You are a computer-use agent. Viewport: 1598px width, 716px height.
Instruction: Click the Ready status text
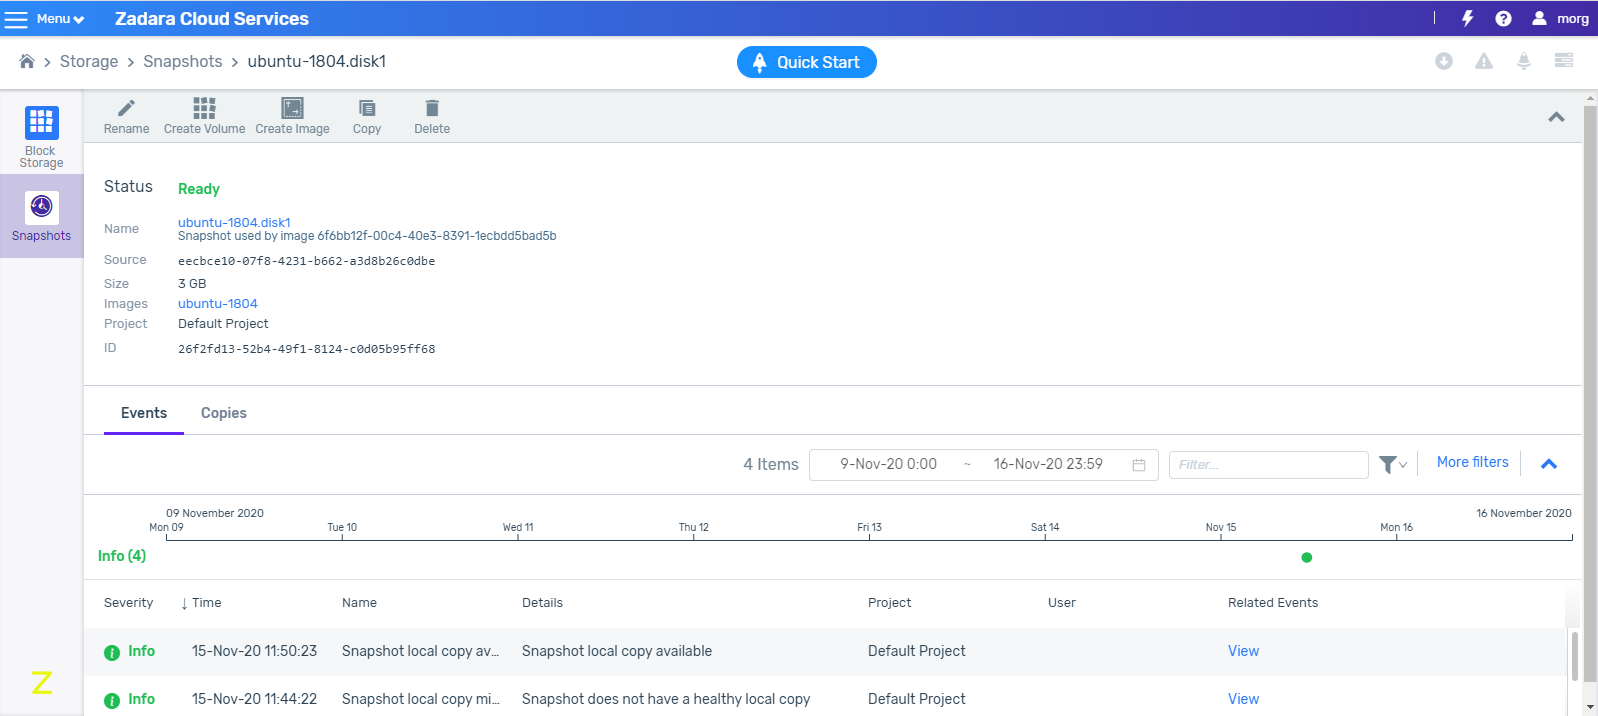tap(199, 189)
